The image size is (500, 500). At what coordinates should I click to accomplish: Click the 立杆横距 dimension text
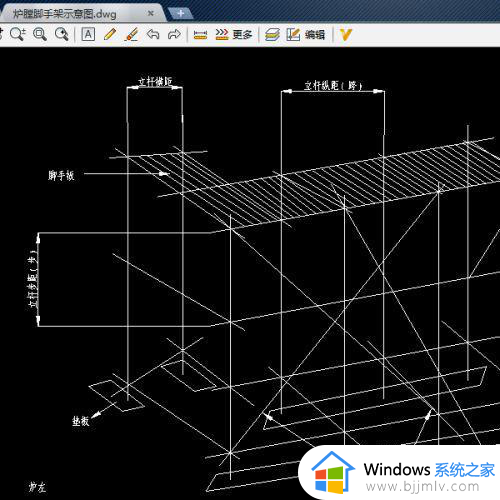click(x=155, y=81)
